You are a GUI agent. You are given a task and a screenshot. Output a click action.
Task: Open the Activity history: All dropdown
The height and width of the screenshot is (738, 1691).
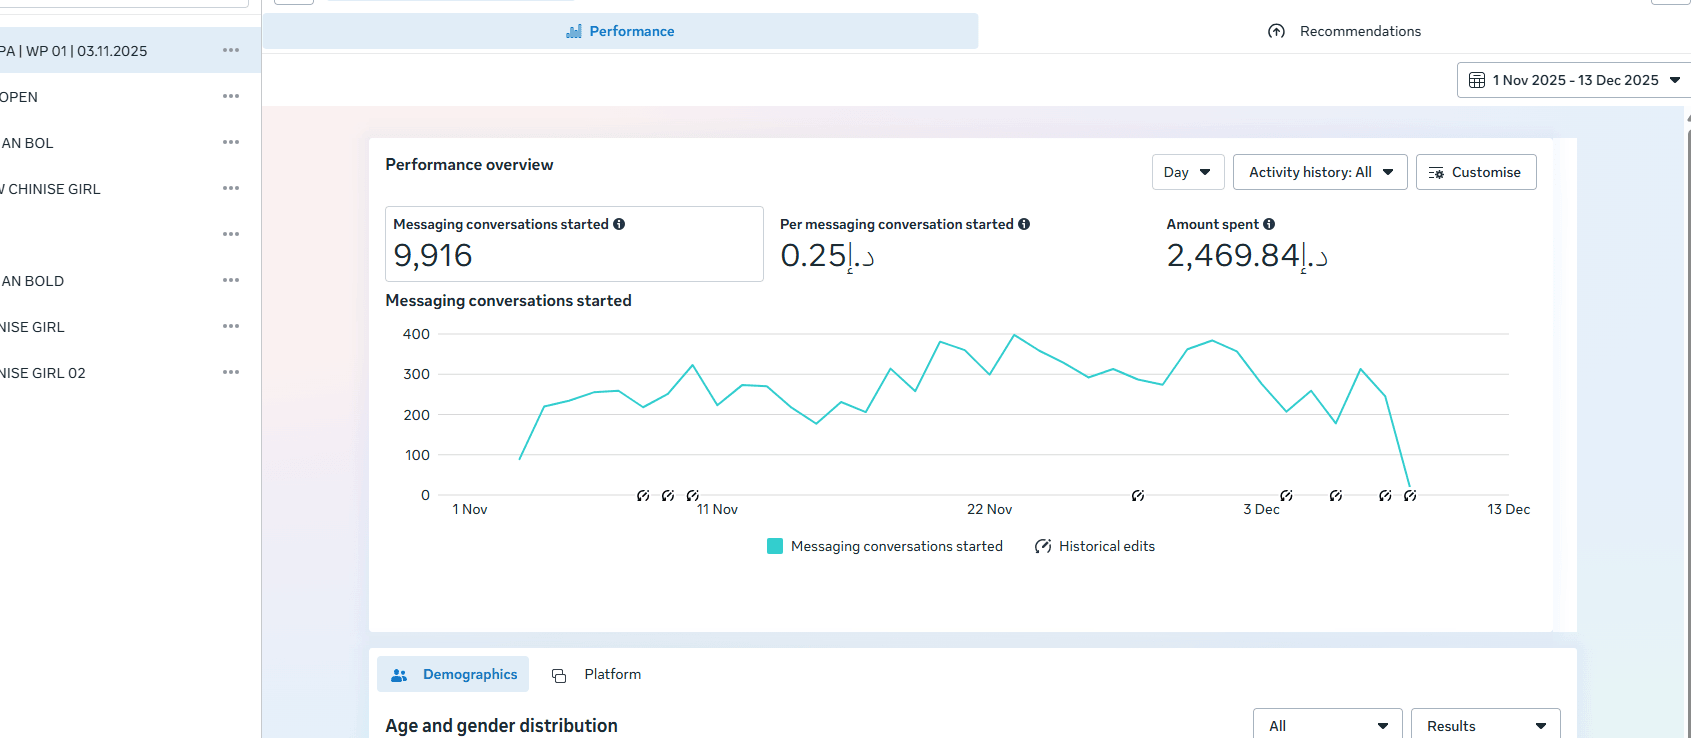pos(1320,172)
